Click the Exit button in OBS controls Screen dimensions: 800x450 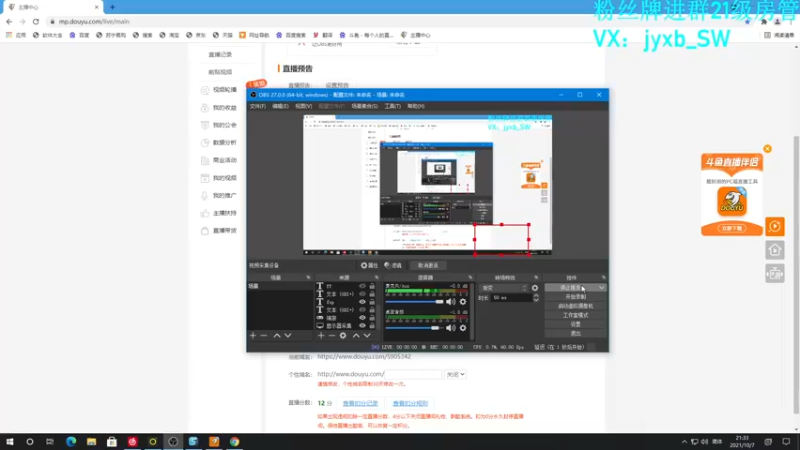coord(576,334)
